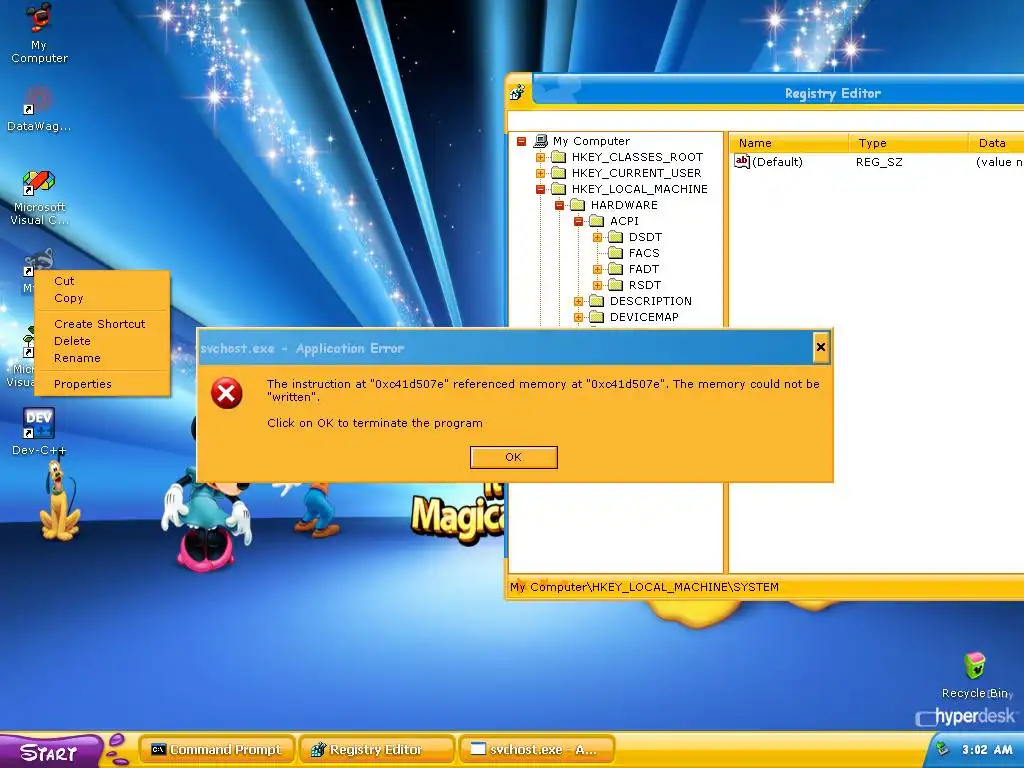Image resolution: width=1024 pixels, height=768 pixels.
Task: Click the HKEY_CURRENT_USER folder icon
Action: point(558,173)
